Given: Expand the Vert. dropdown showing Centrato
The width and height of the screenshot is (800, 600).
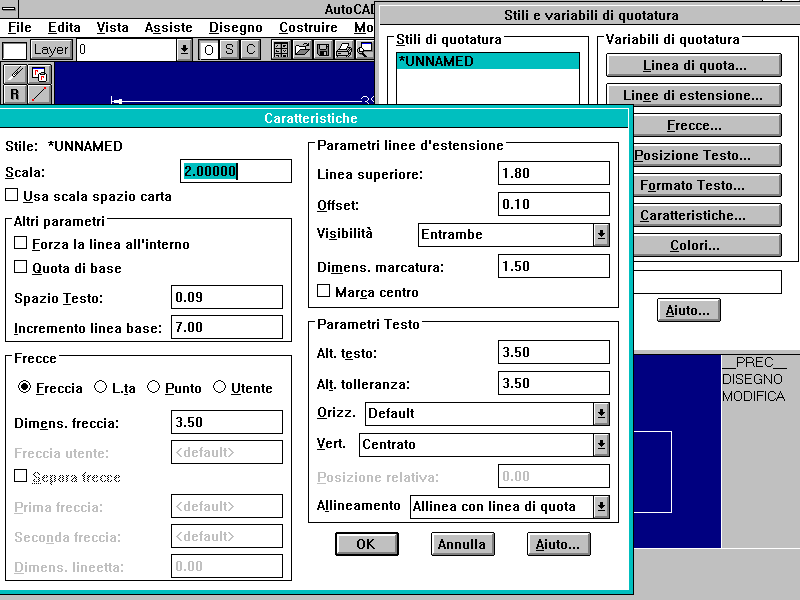Looking at the screenshot, I should (602, 445).
